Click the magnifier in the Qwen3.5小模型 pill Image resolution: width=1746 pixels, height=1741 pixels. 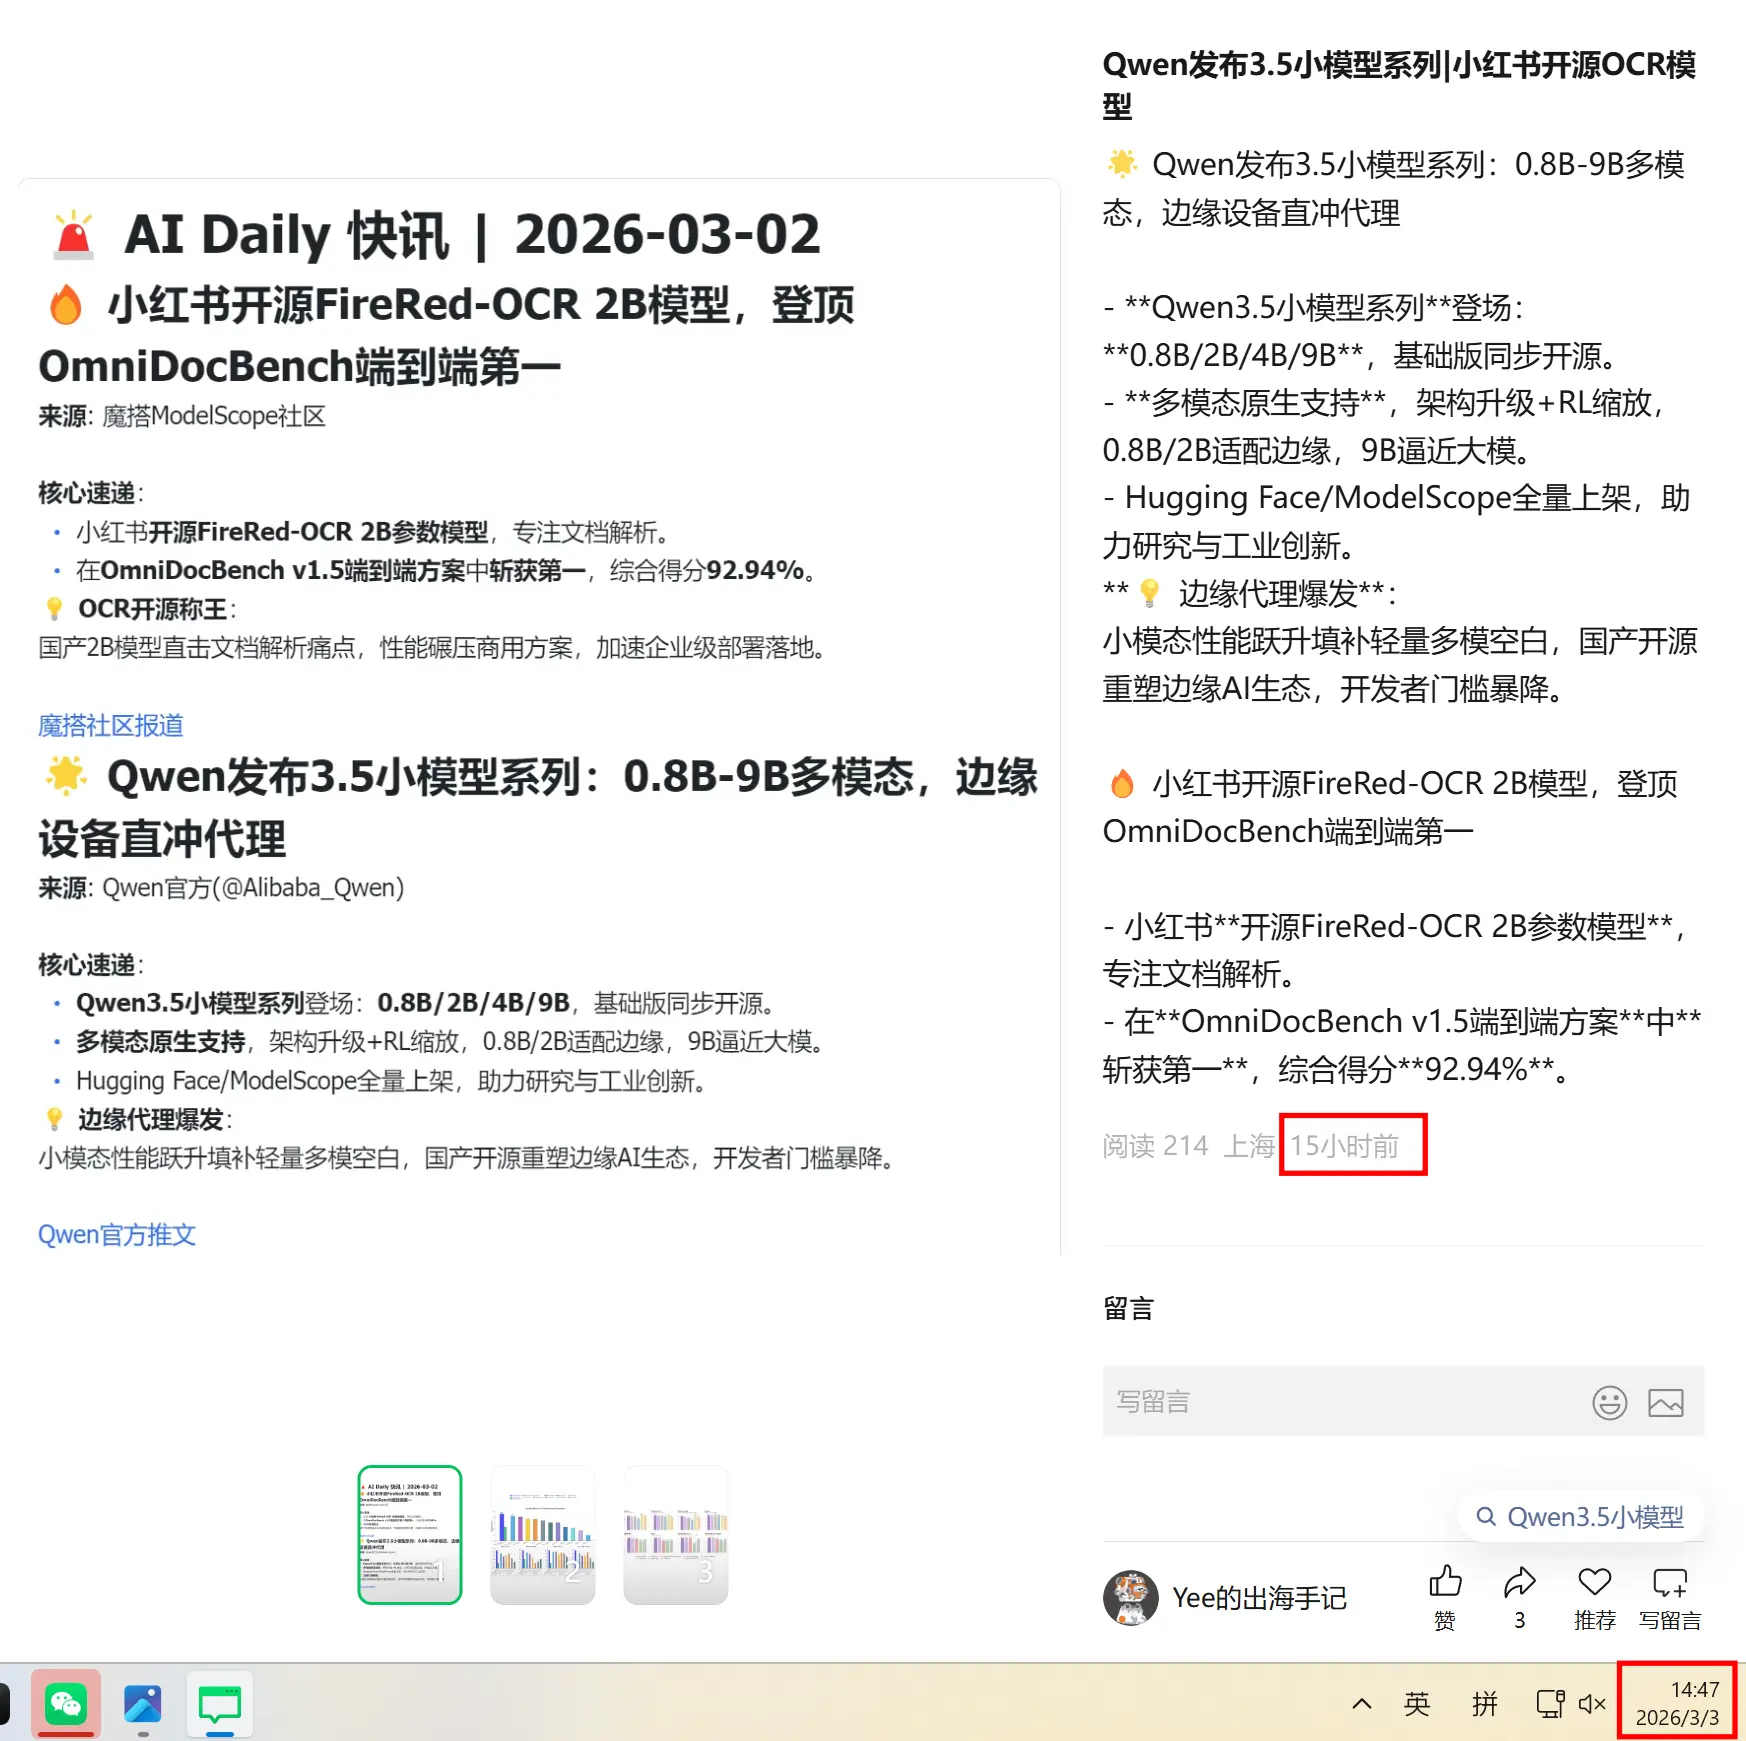(1487, 1516)
